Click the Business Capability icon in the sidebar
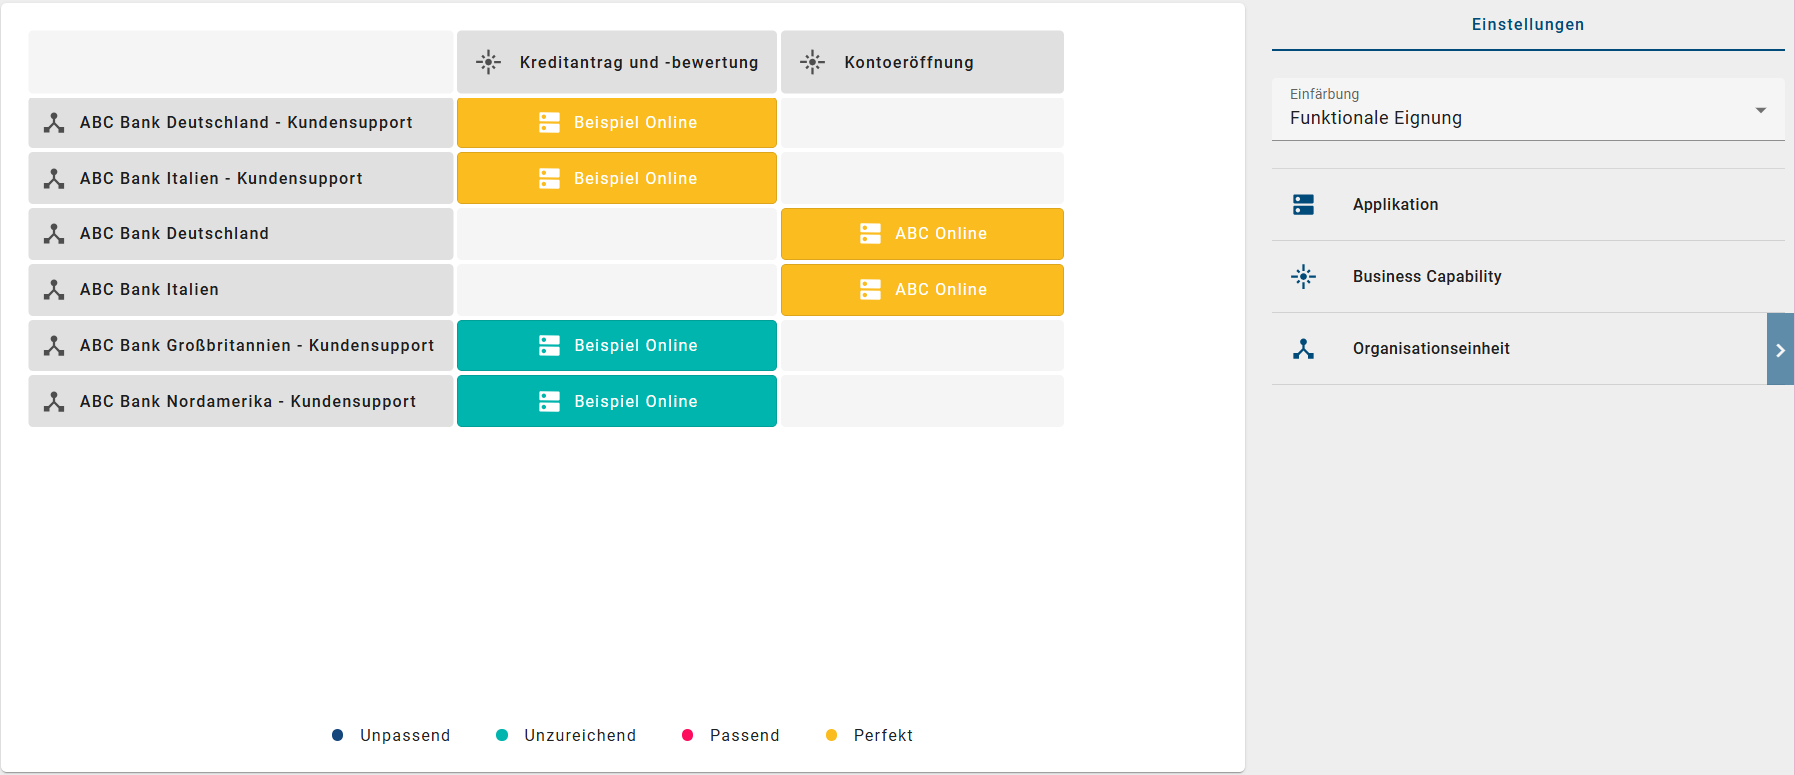 coord(1304,276)
